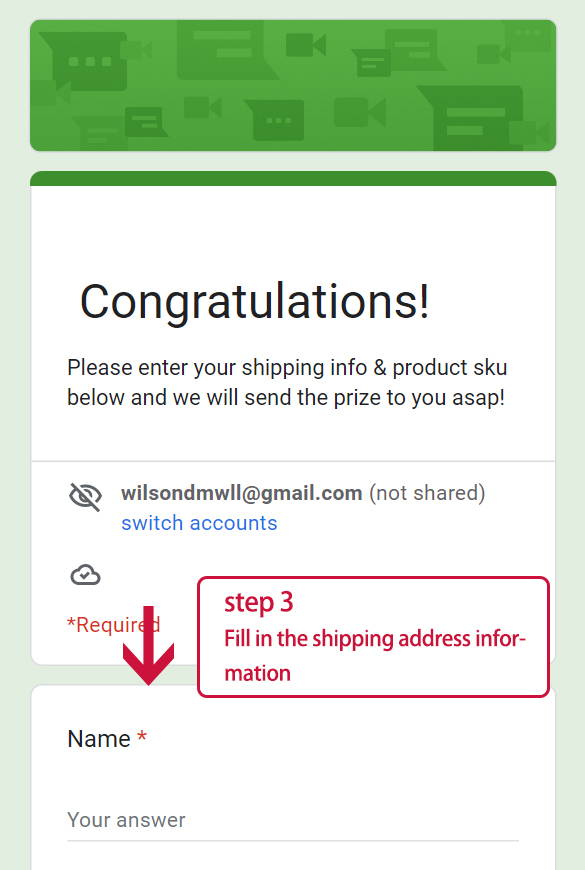Open the switch accounts link
585x870 pixels.
199,523
